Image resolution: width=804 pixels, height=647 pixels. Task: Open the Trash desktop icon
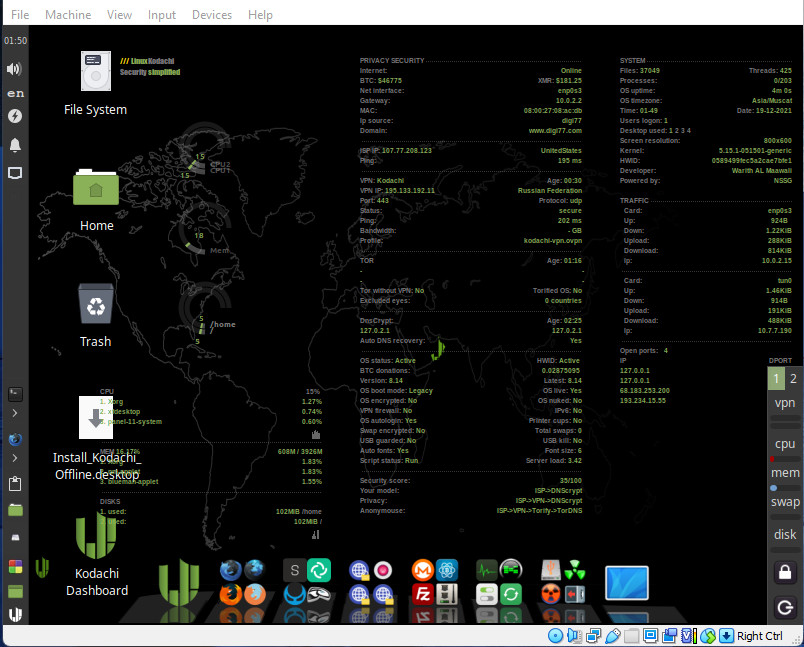(x=96, y=315)
